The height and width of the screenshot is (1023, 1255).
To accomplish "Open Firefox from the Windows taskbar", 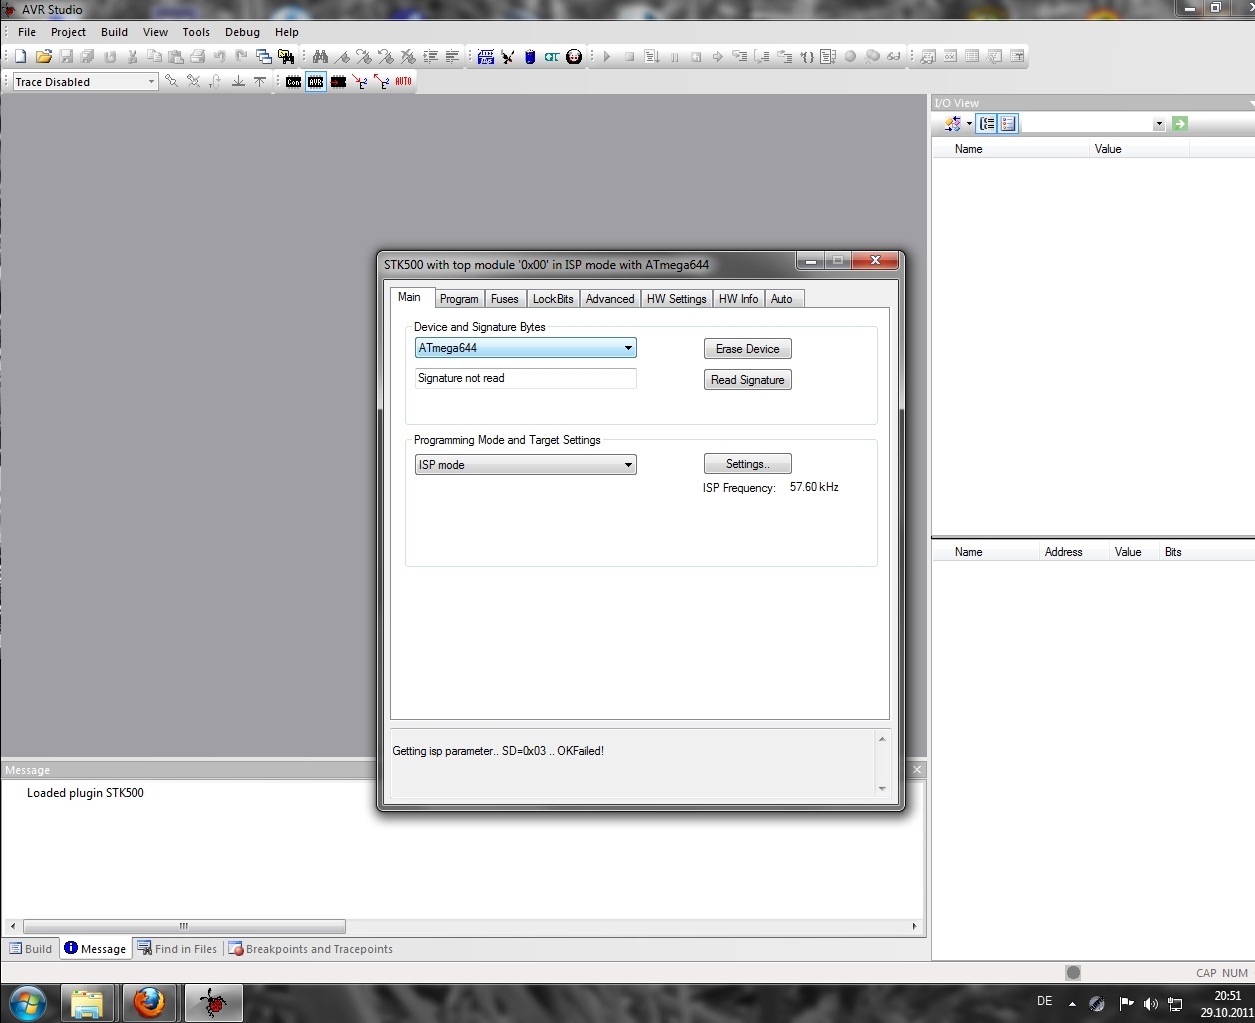I will click(x=149, y=1002).
